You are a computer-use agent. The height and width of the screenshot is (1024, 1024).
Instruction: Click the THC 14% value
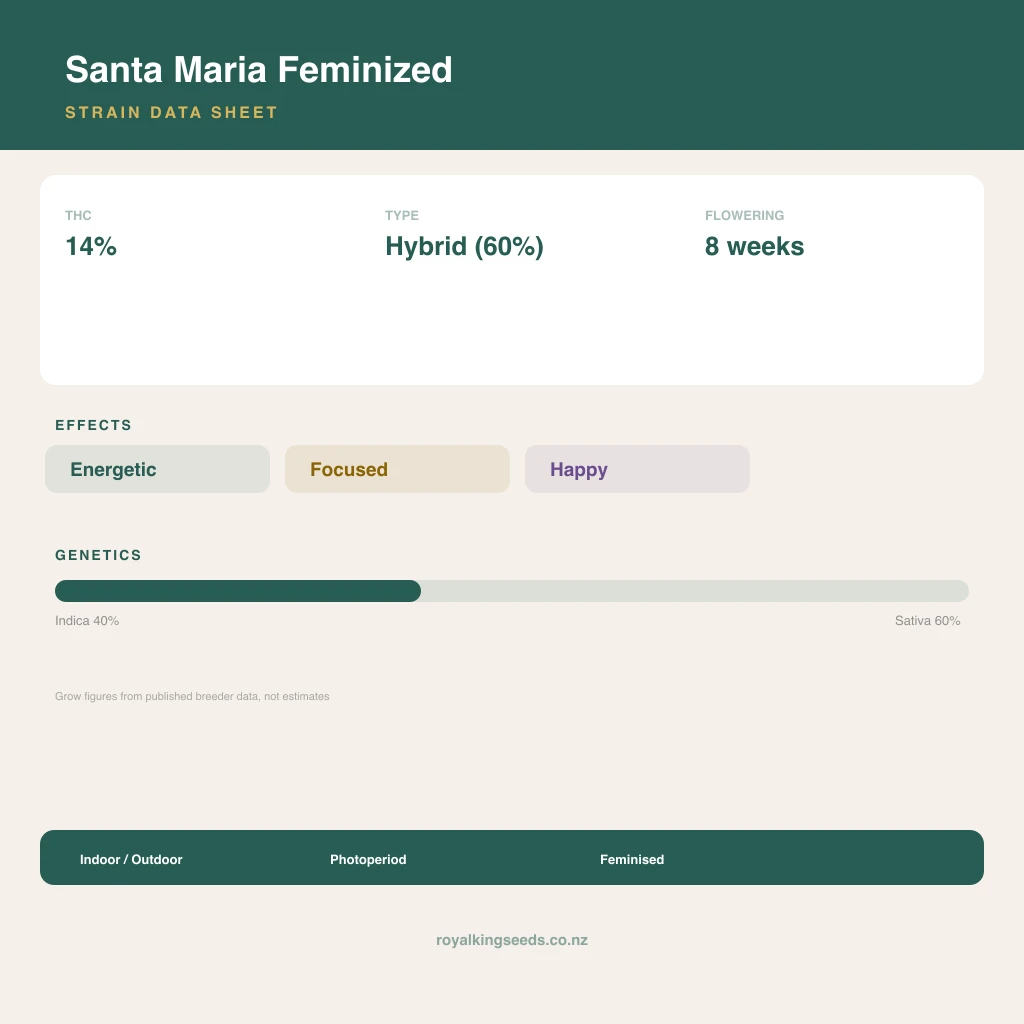[x=91, y=246]
